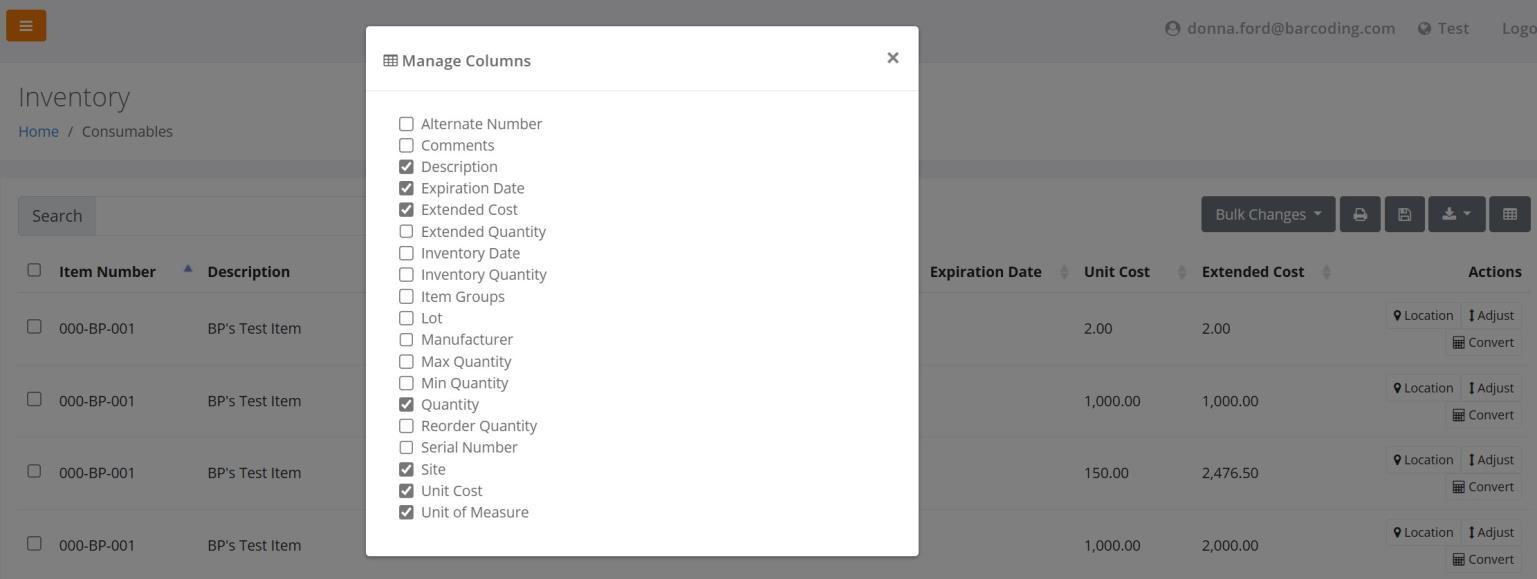
Task: Check the Manufacturer column
Action: (406, 340)
